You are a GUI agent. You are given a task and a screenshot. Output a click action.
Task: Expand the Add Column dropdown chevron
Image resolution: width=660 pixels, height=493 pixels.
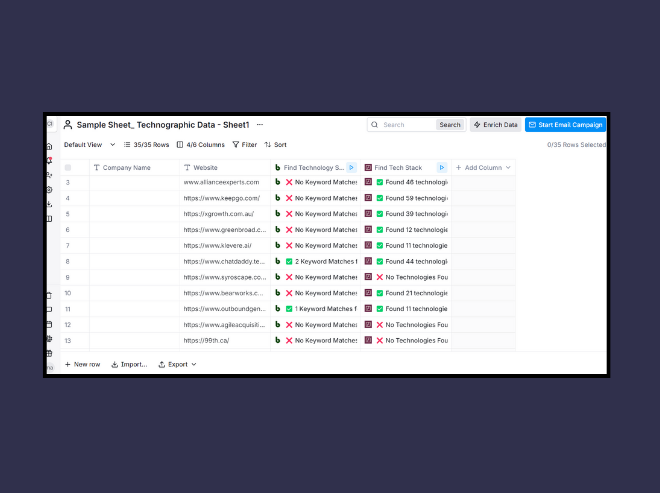pos(508,168)
